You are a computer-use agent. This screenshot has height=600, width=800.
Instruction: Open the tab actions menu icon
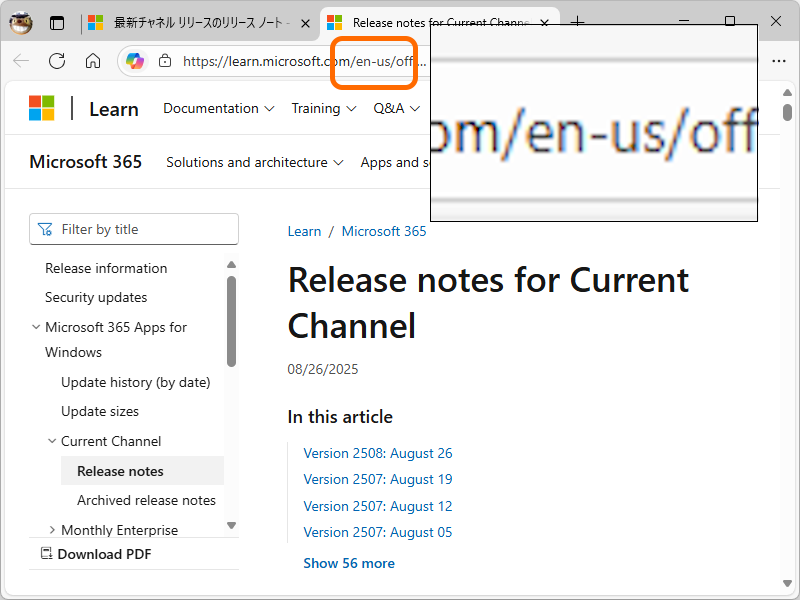[57, 22]
